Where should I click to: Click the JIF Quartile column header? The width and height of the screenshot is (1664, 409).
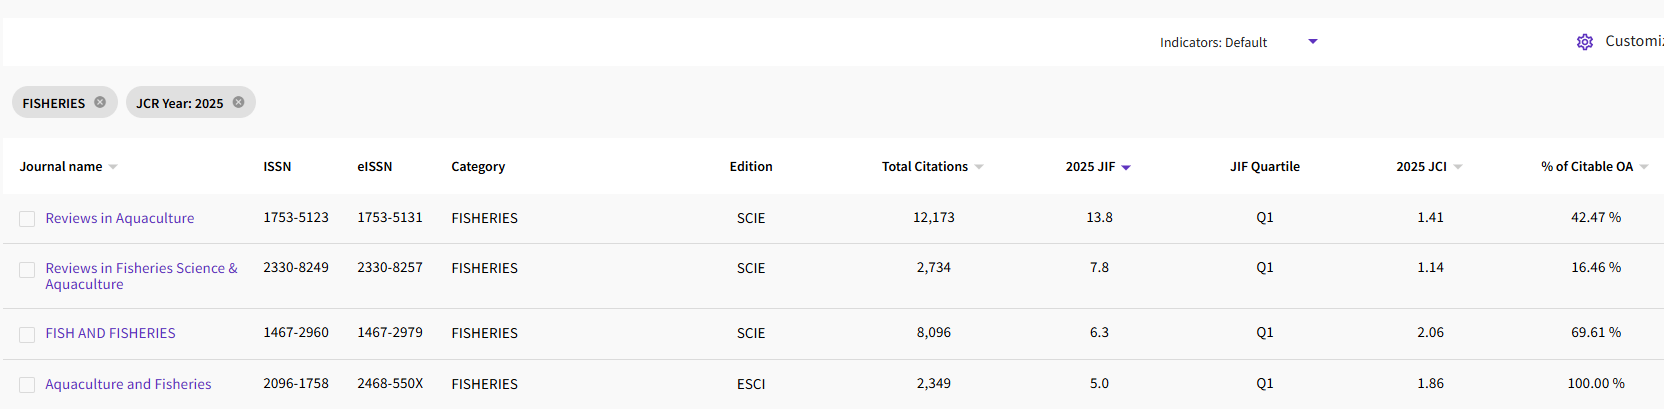(x=1265, y=167)
